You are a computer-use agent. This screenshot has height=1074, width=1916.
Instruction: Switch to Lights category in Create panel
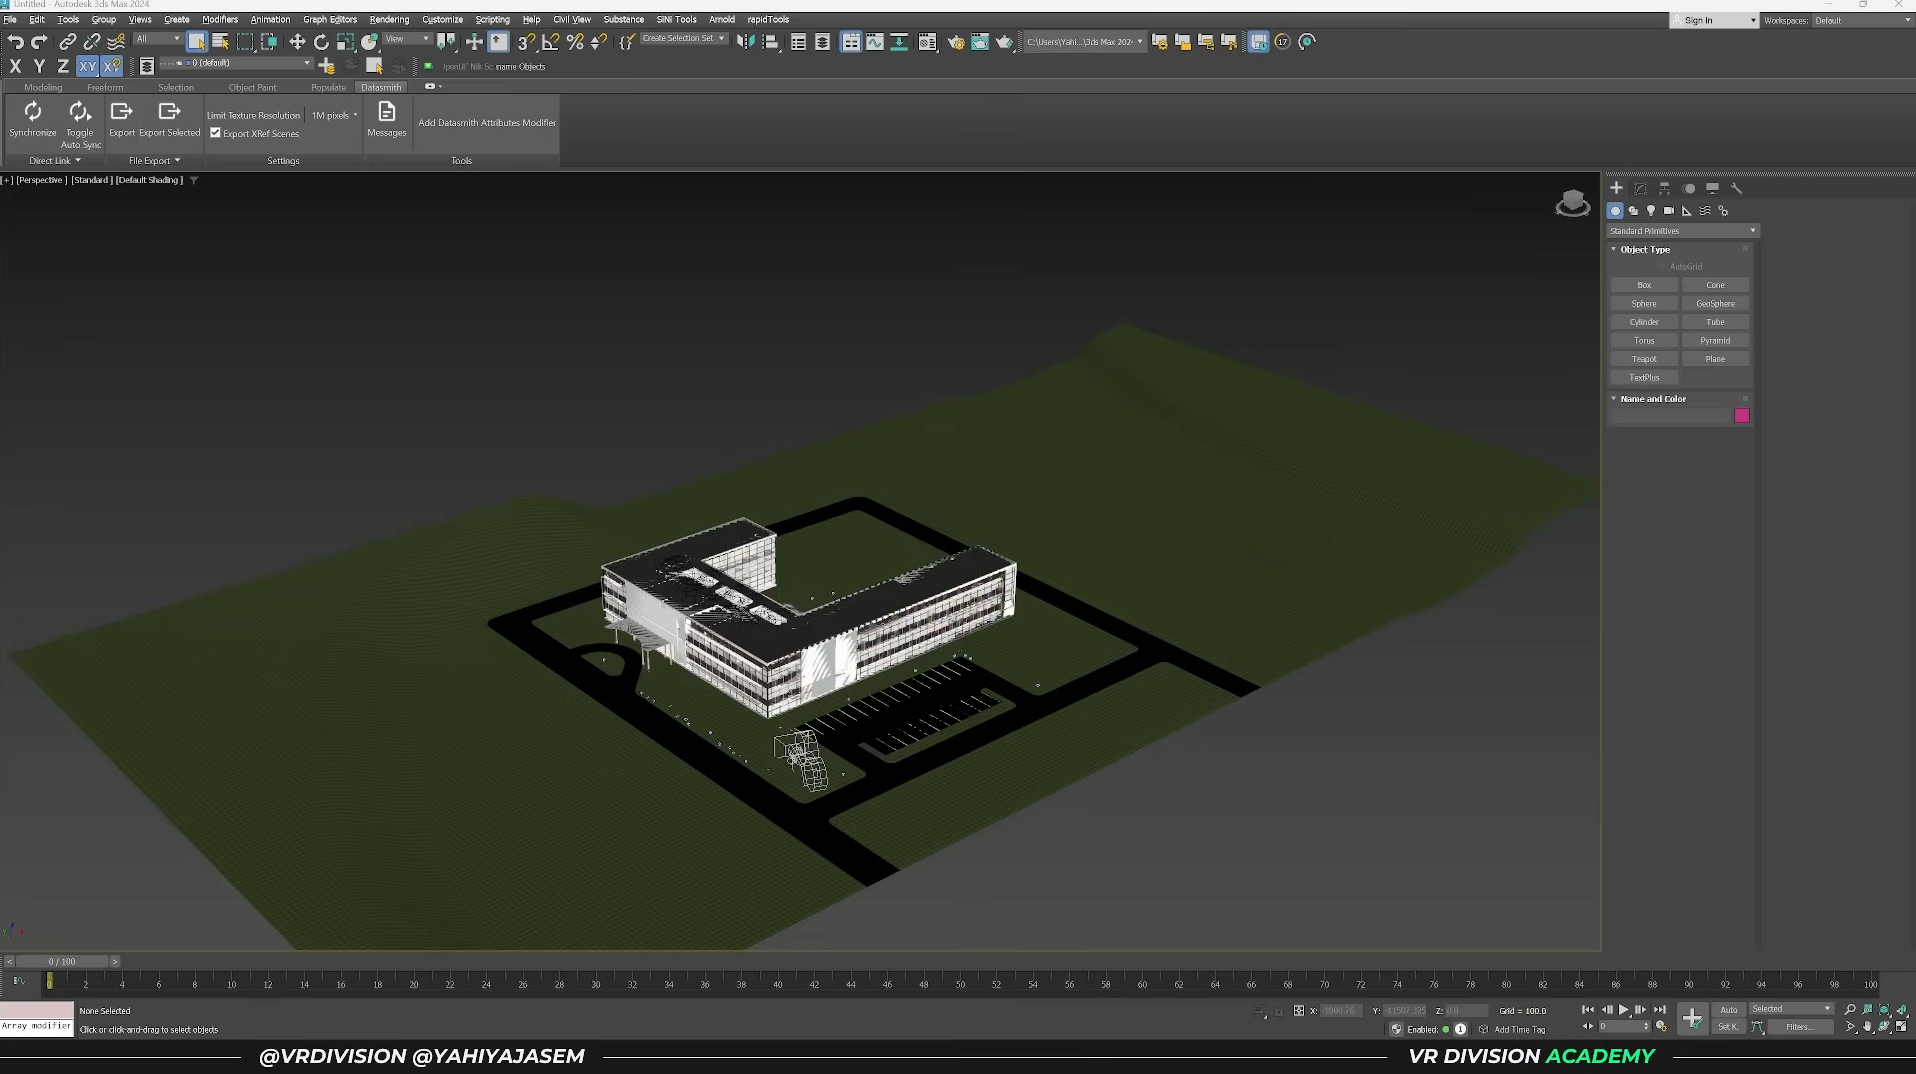[x=1651, y=211]
